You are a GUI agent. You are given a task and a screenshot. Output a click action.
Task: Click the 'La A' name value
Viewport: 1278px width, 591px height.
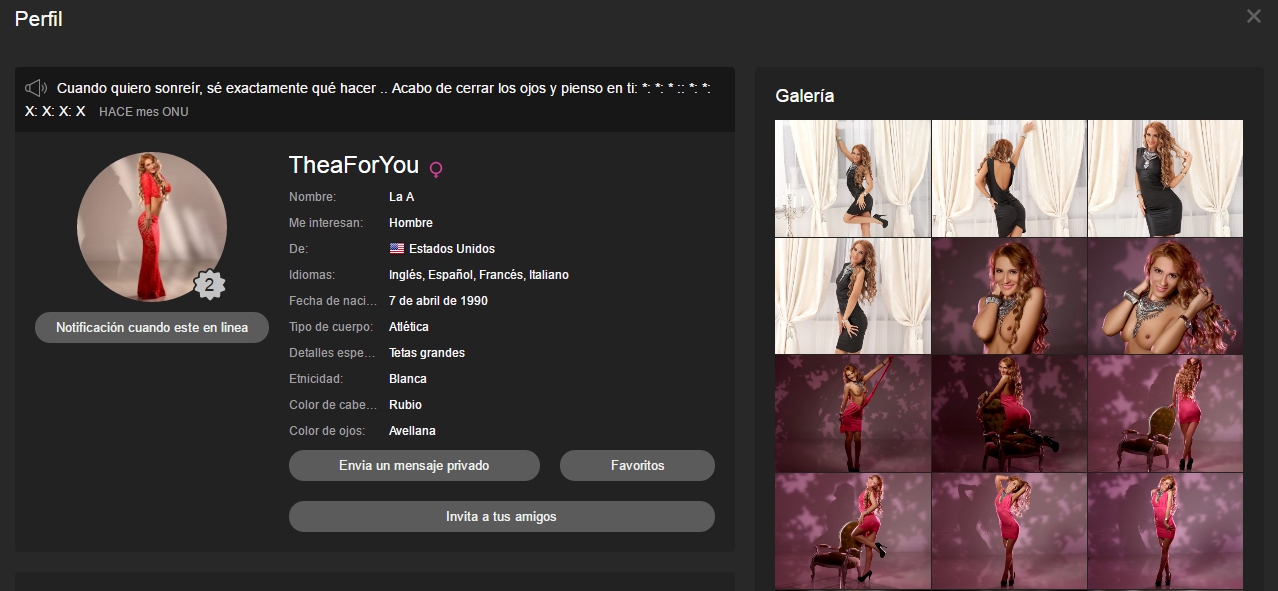point(401,197)
